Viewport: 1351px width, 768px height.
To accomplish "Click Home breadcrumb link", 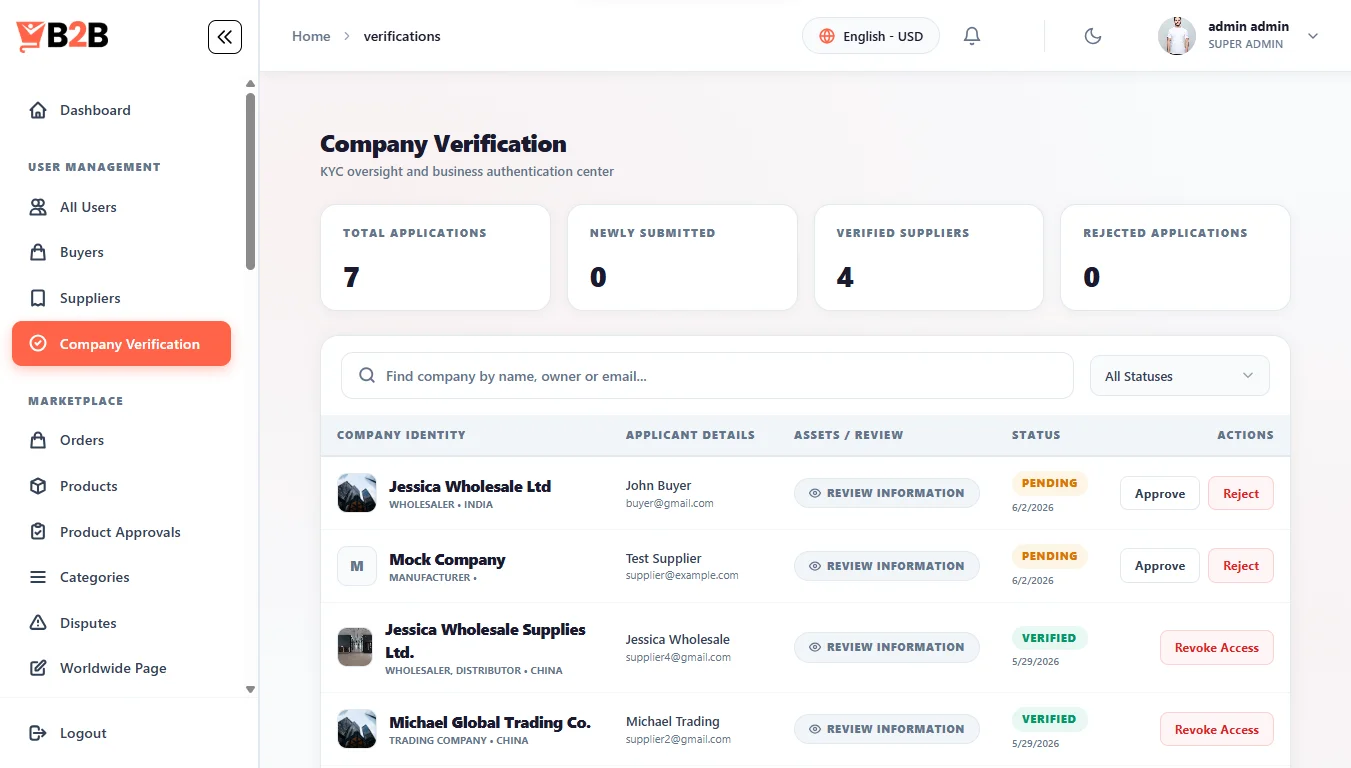I will click(x=311, y=36).
